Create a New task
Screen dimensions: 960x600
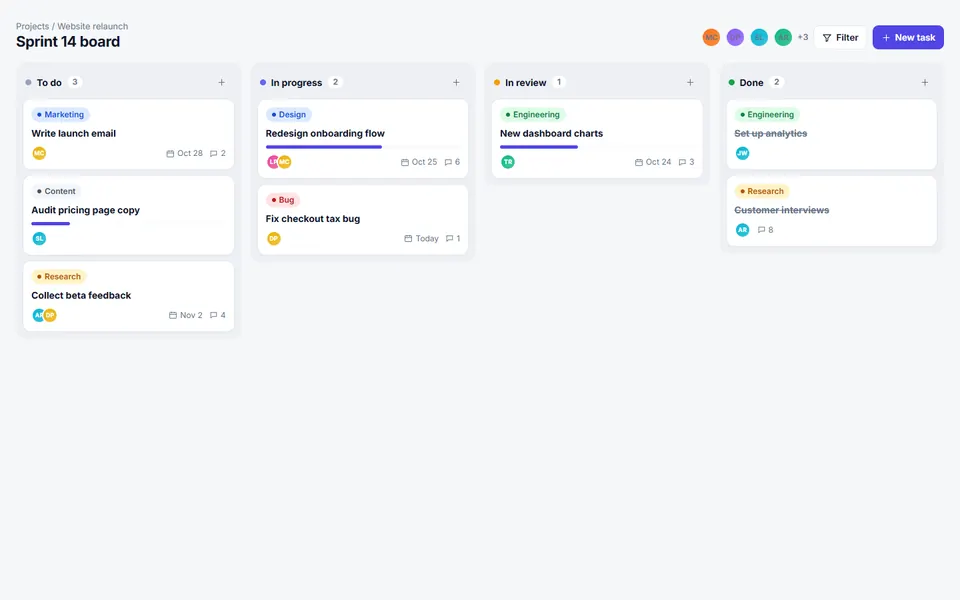pyautogui.click(x=908, y=37)
